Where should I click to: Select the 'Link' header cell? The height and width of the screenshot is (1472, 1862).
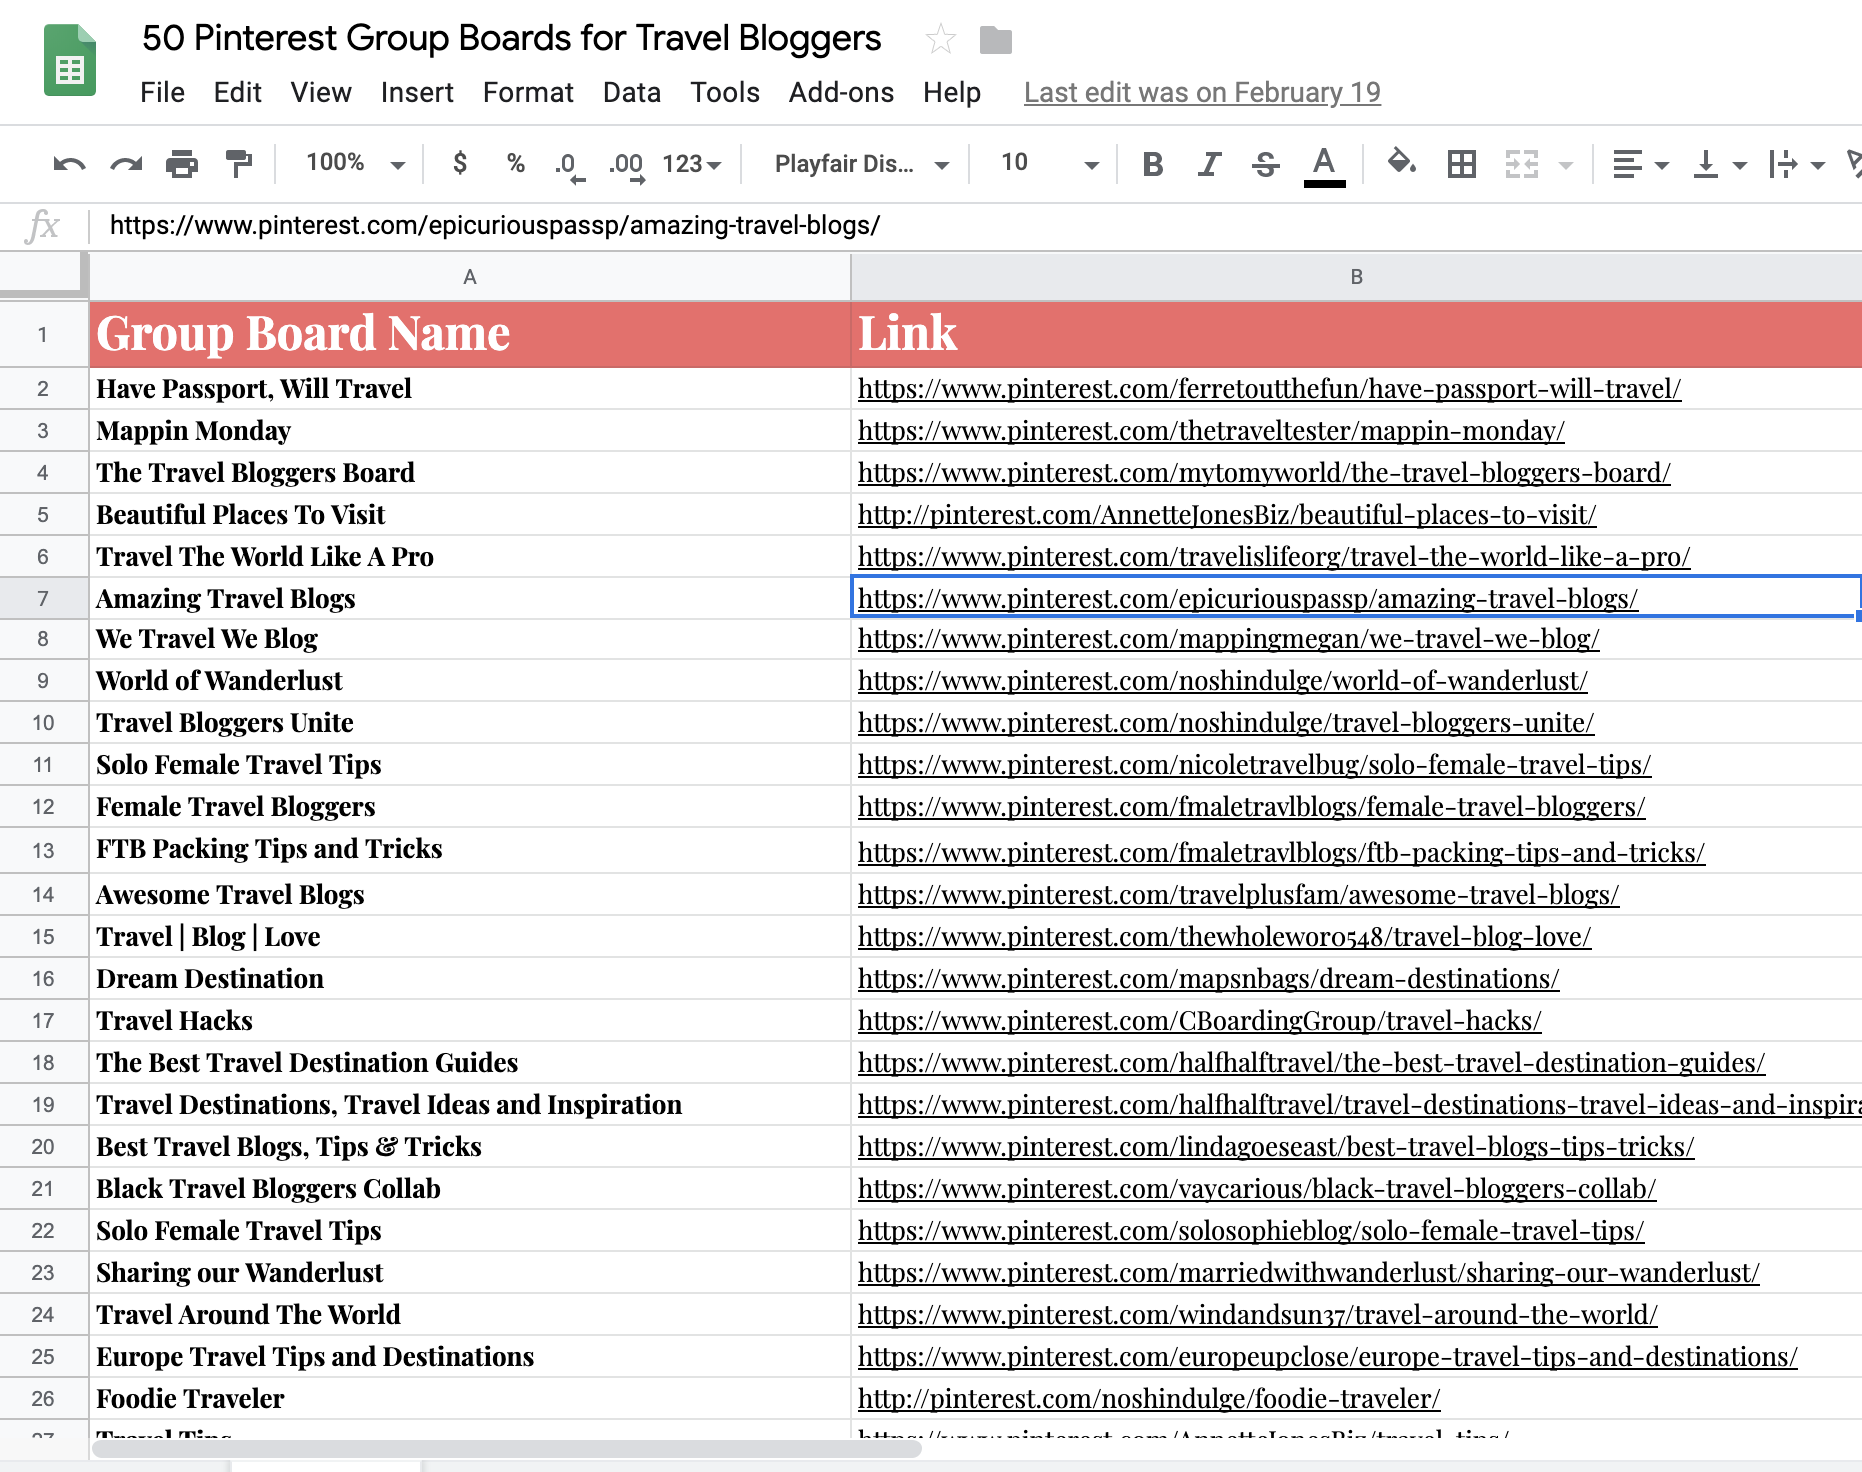(1356, 334)
